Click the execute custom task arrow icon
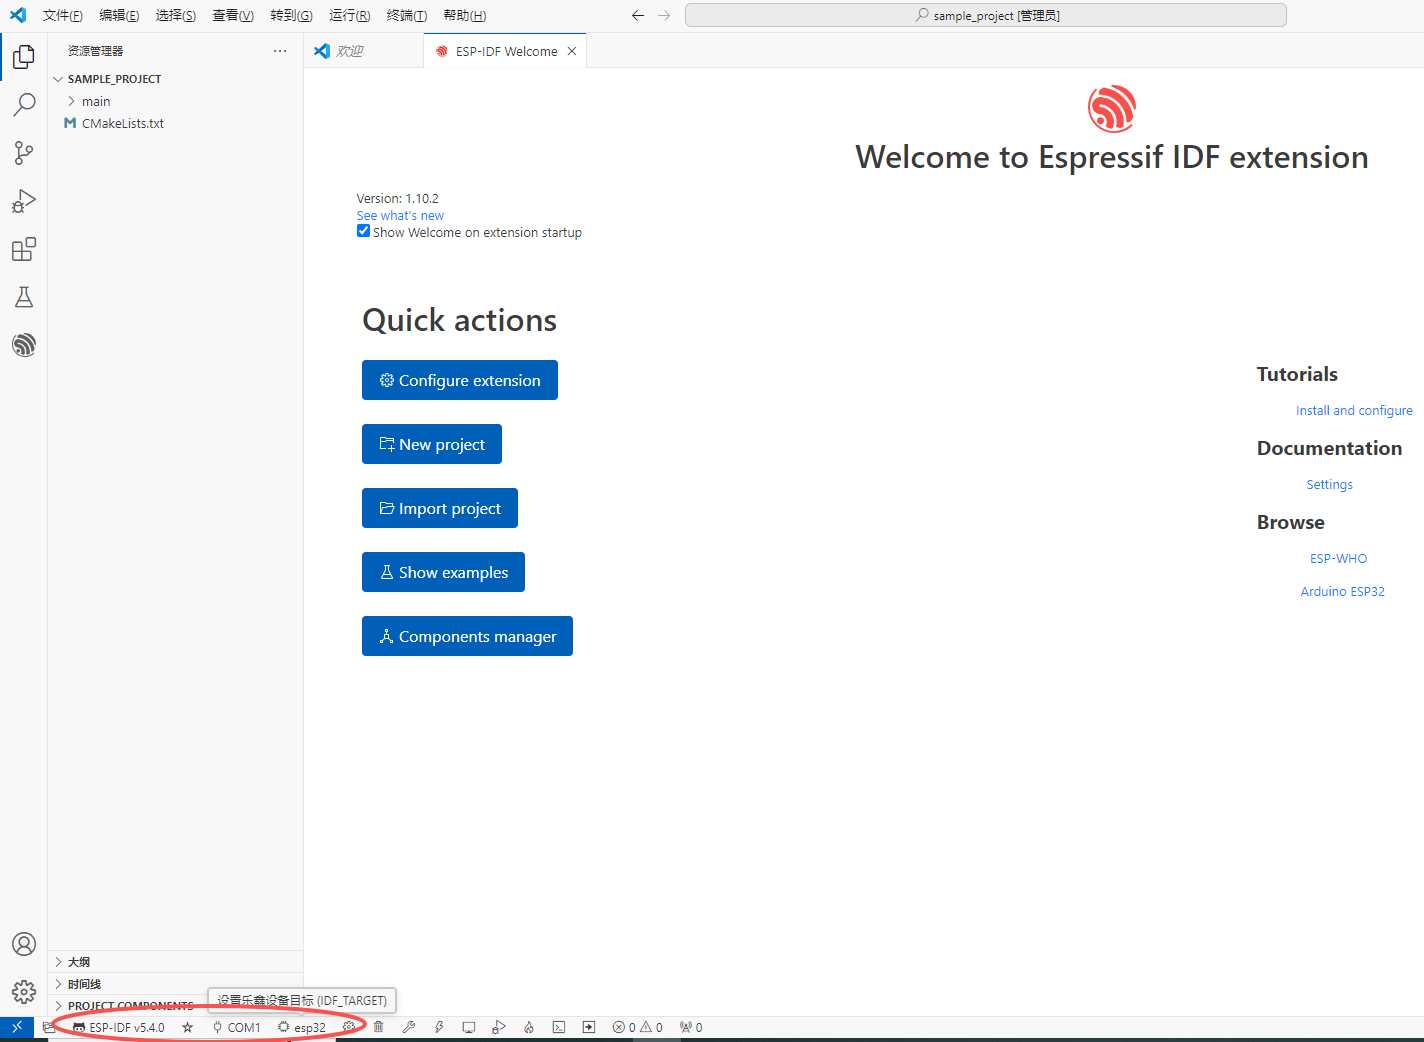This screenshot has height=1042, width=1424. click(588, 1027)
